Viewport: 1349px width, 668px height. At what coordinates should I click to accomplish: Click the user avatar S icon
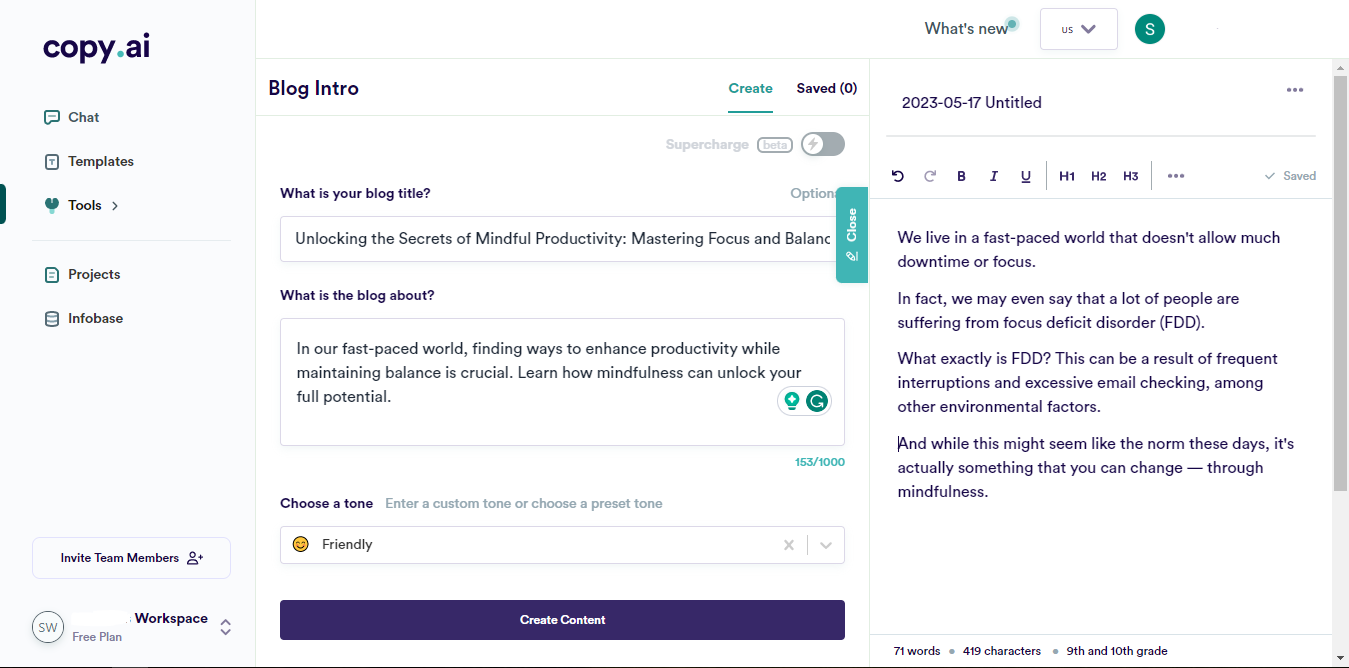click(x=1150, y=29)
